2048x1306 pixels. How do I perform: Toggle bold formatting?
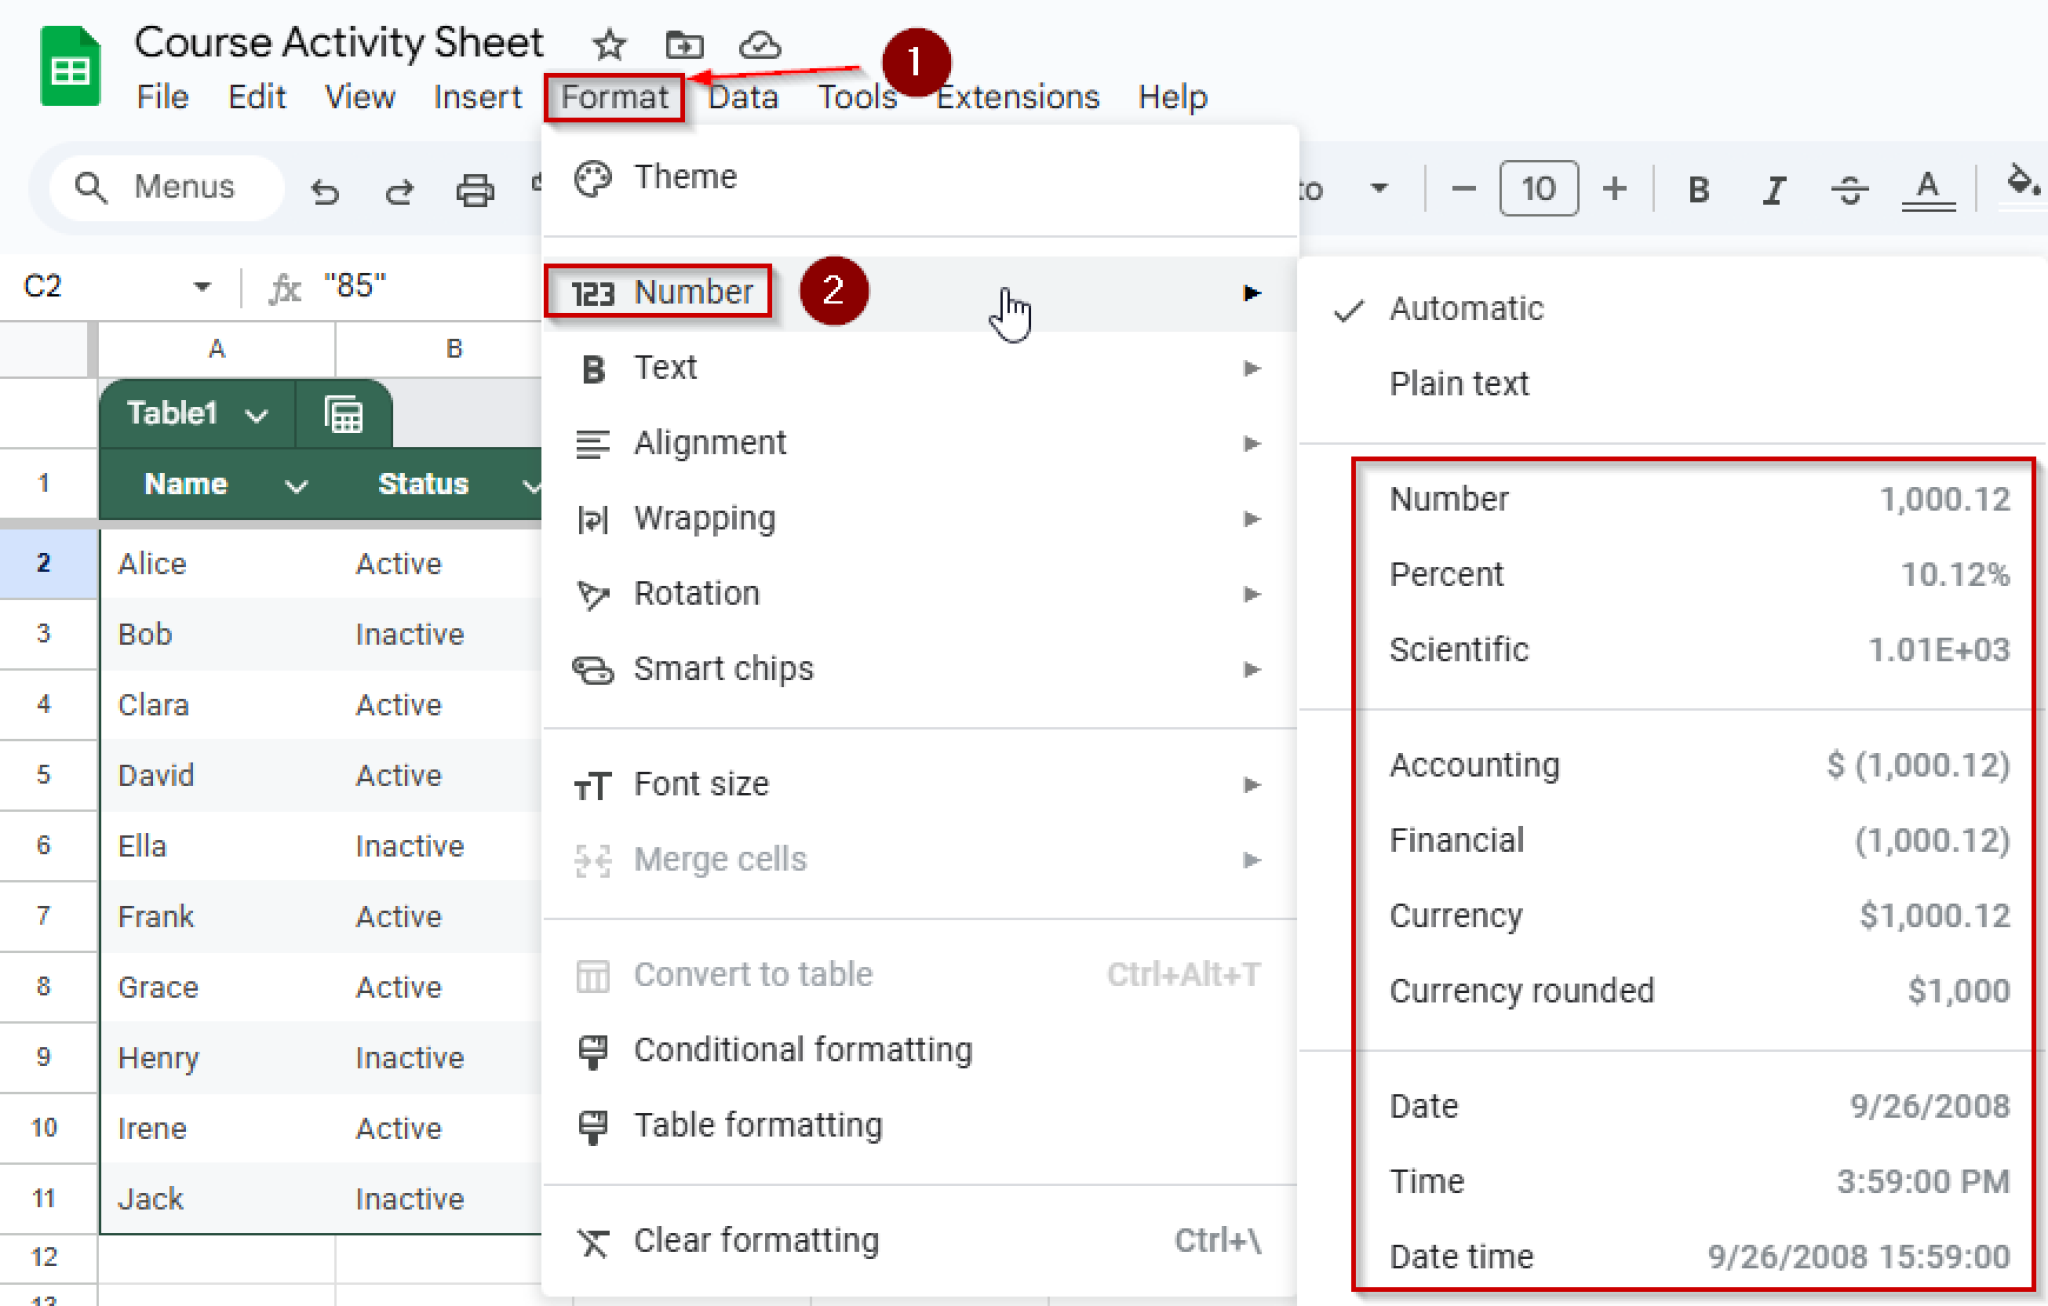1697,188
